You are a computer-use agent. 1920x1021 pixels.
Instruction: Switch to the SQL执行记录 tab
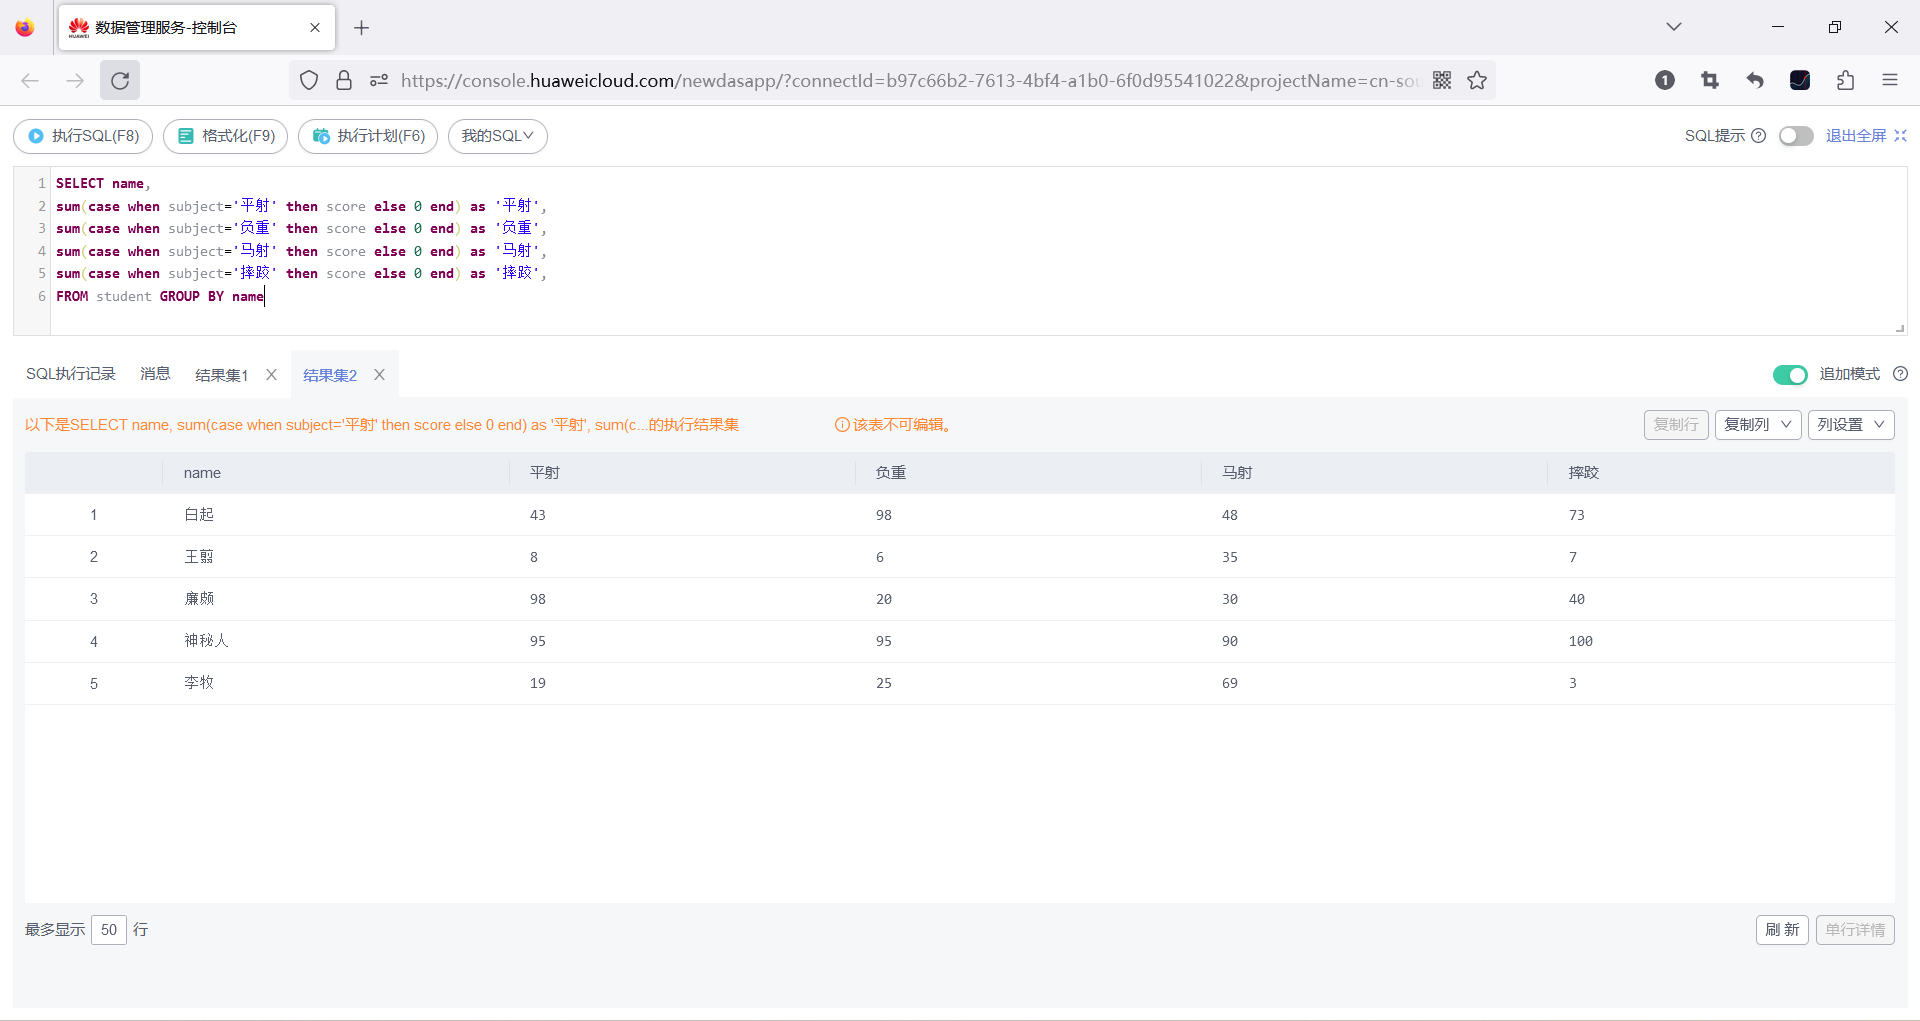(x=71, y=374)
